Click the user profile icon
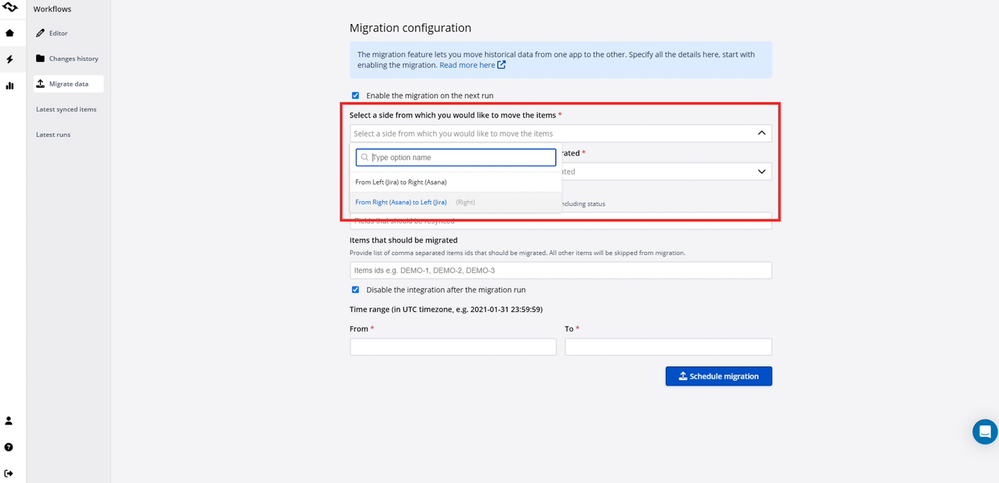The image size is (999, 483). coord(10,421)
